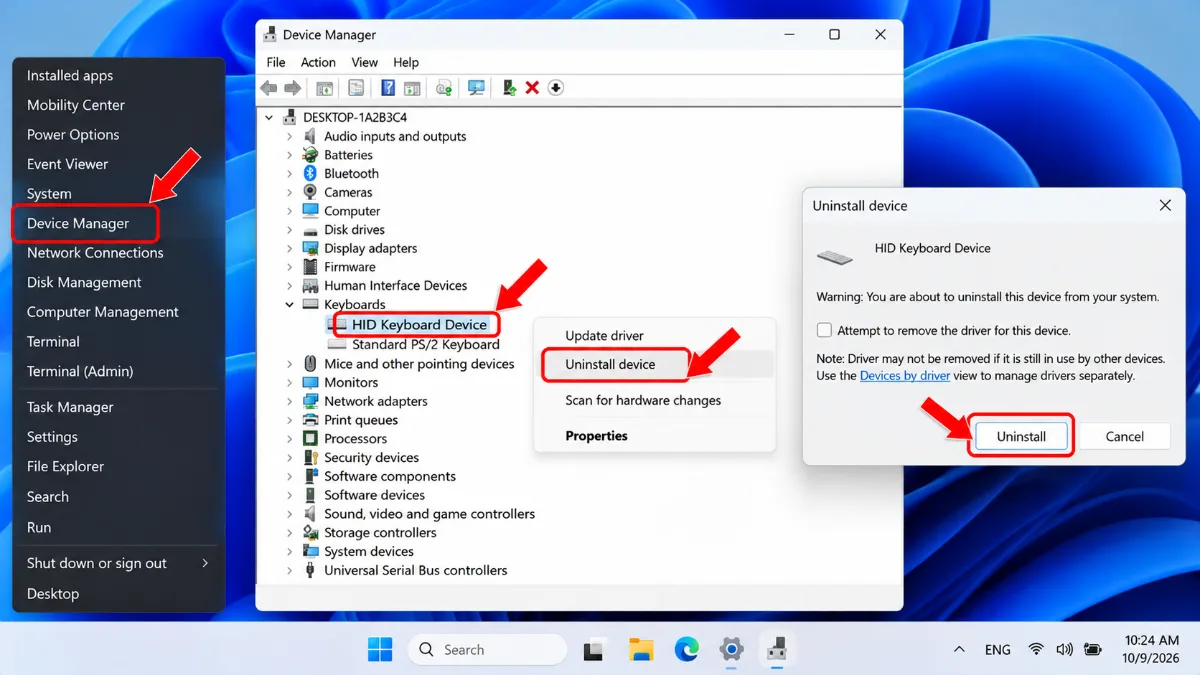Click Cancel in the Uninstall device dialog
1200x675 pixels.
pos(1124,437)
